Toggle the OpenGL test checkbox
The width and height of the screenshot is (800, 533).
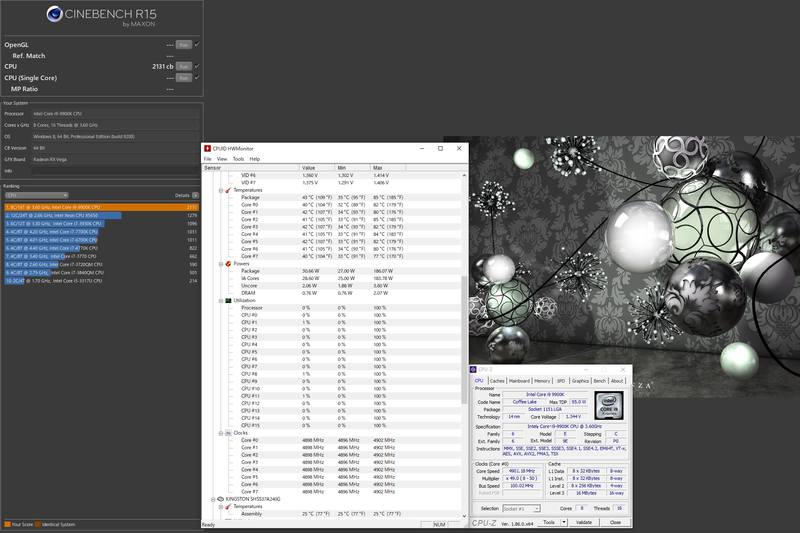[197, 44]
